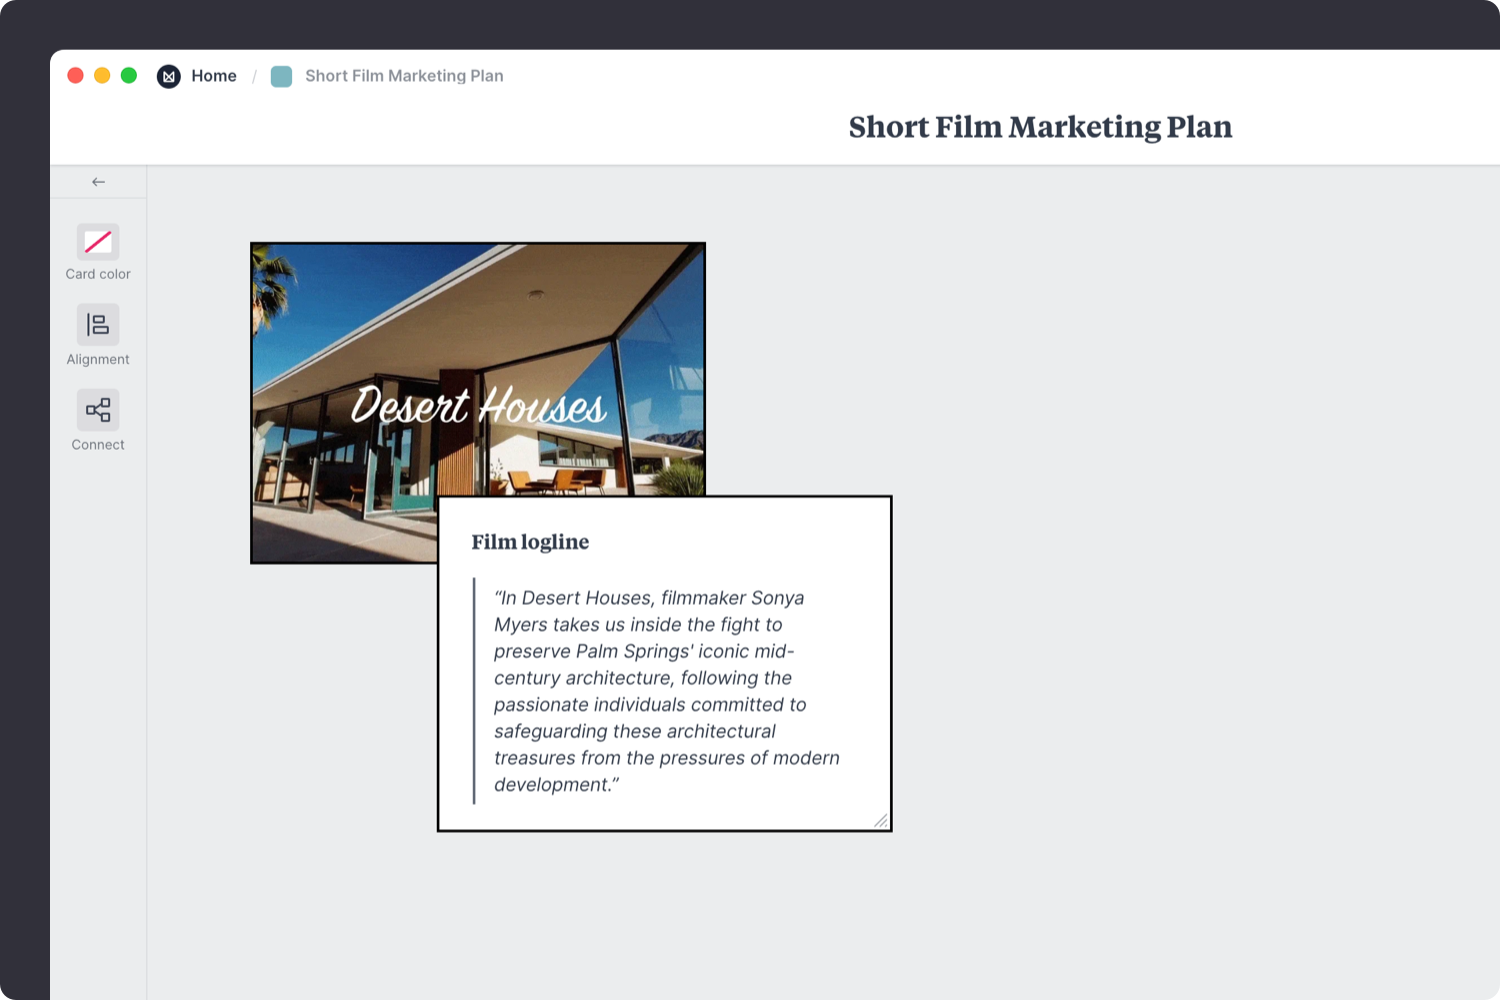
Task: Click the green fullscreen traffic light
Action: click(129, 75)
